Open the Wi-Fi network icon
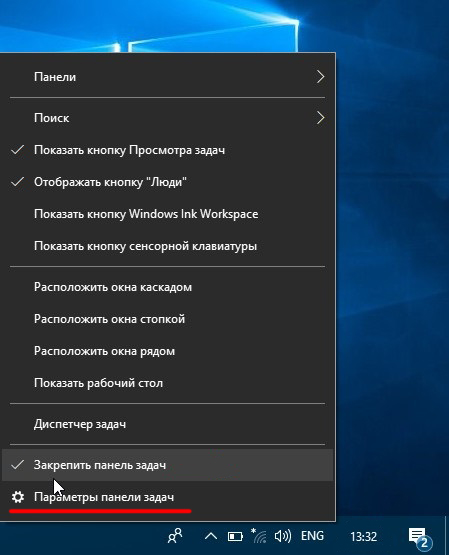 click(259, 536)
